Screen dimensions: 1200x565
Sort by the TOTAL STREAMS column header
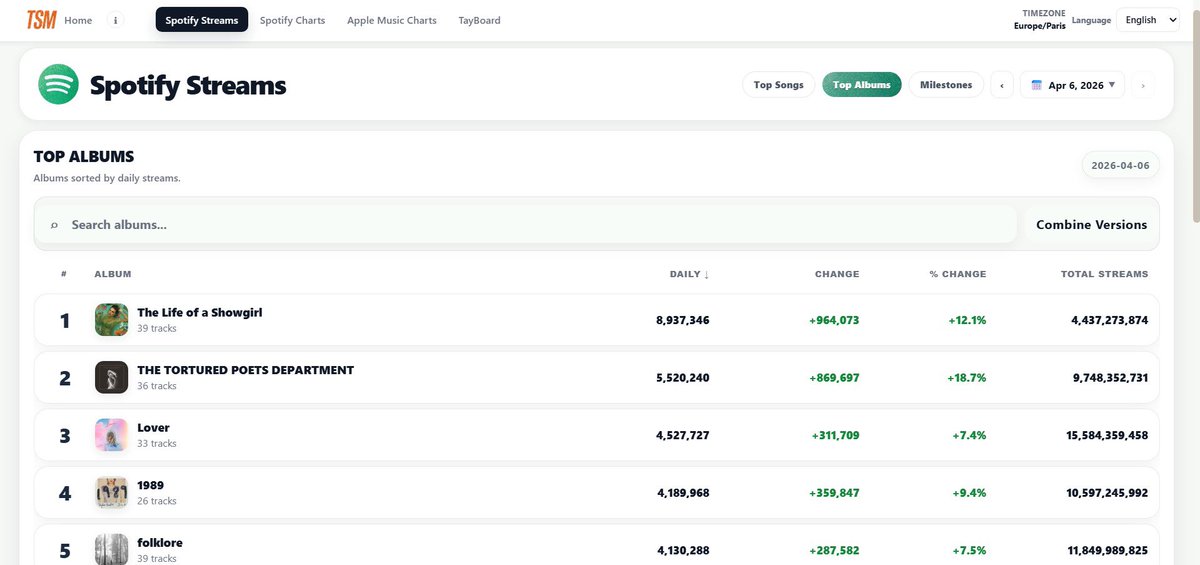click(1104, 274)
